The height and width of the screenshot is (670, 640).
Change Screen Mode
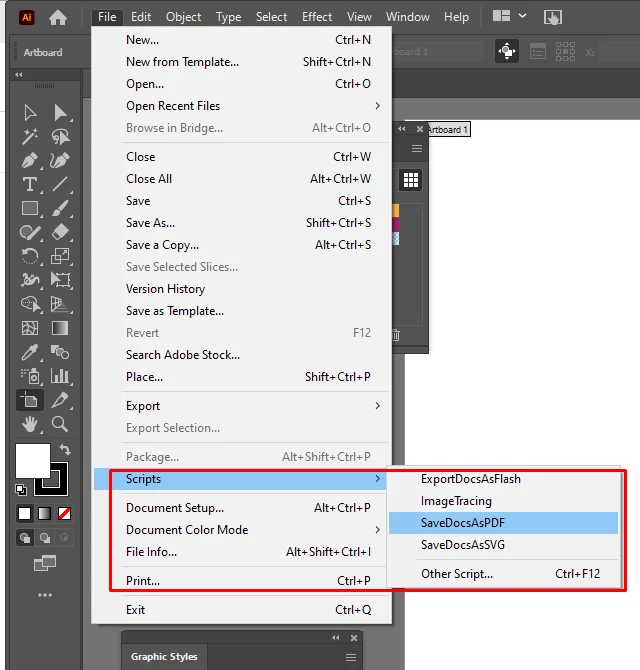45,563
